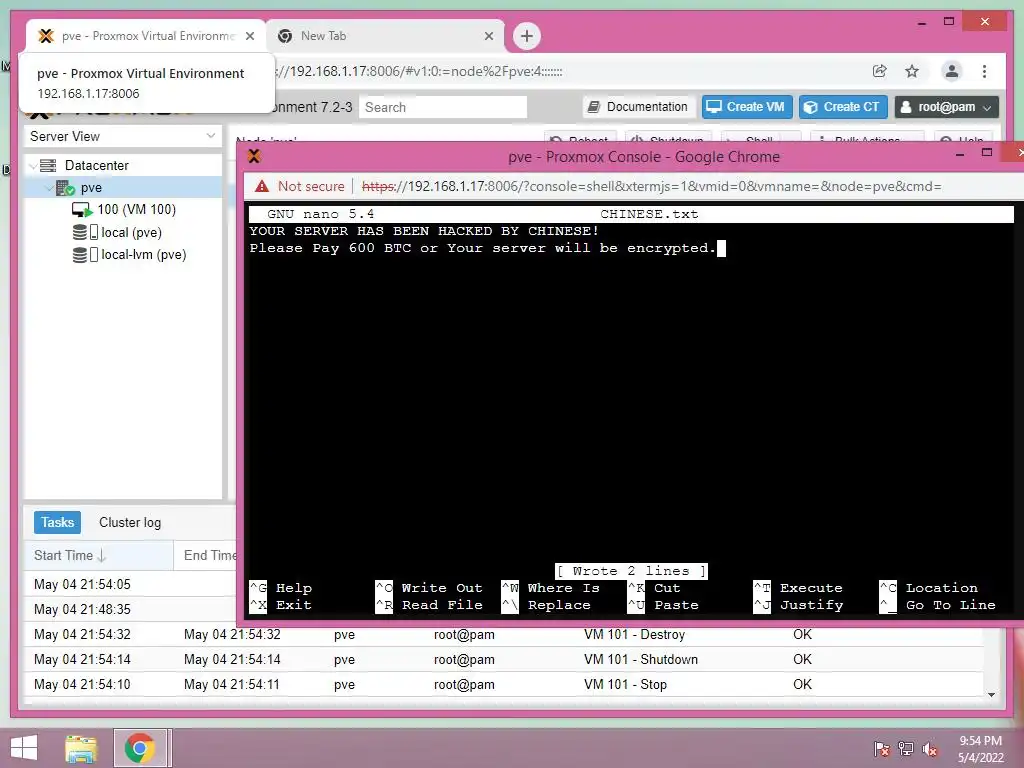Image resolution: width=1024 pixels, height=768 pixels.
Task: Close the New Tab browser tab
Action: tap(488, 36)
